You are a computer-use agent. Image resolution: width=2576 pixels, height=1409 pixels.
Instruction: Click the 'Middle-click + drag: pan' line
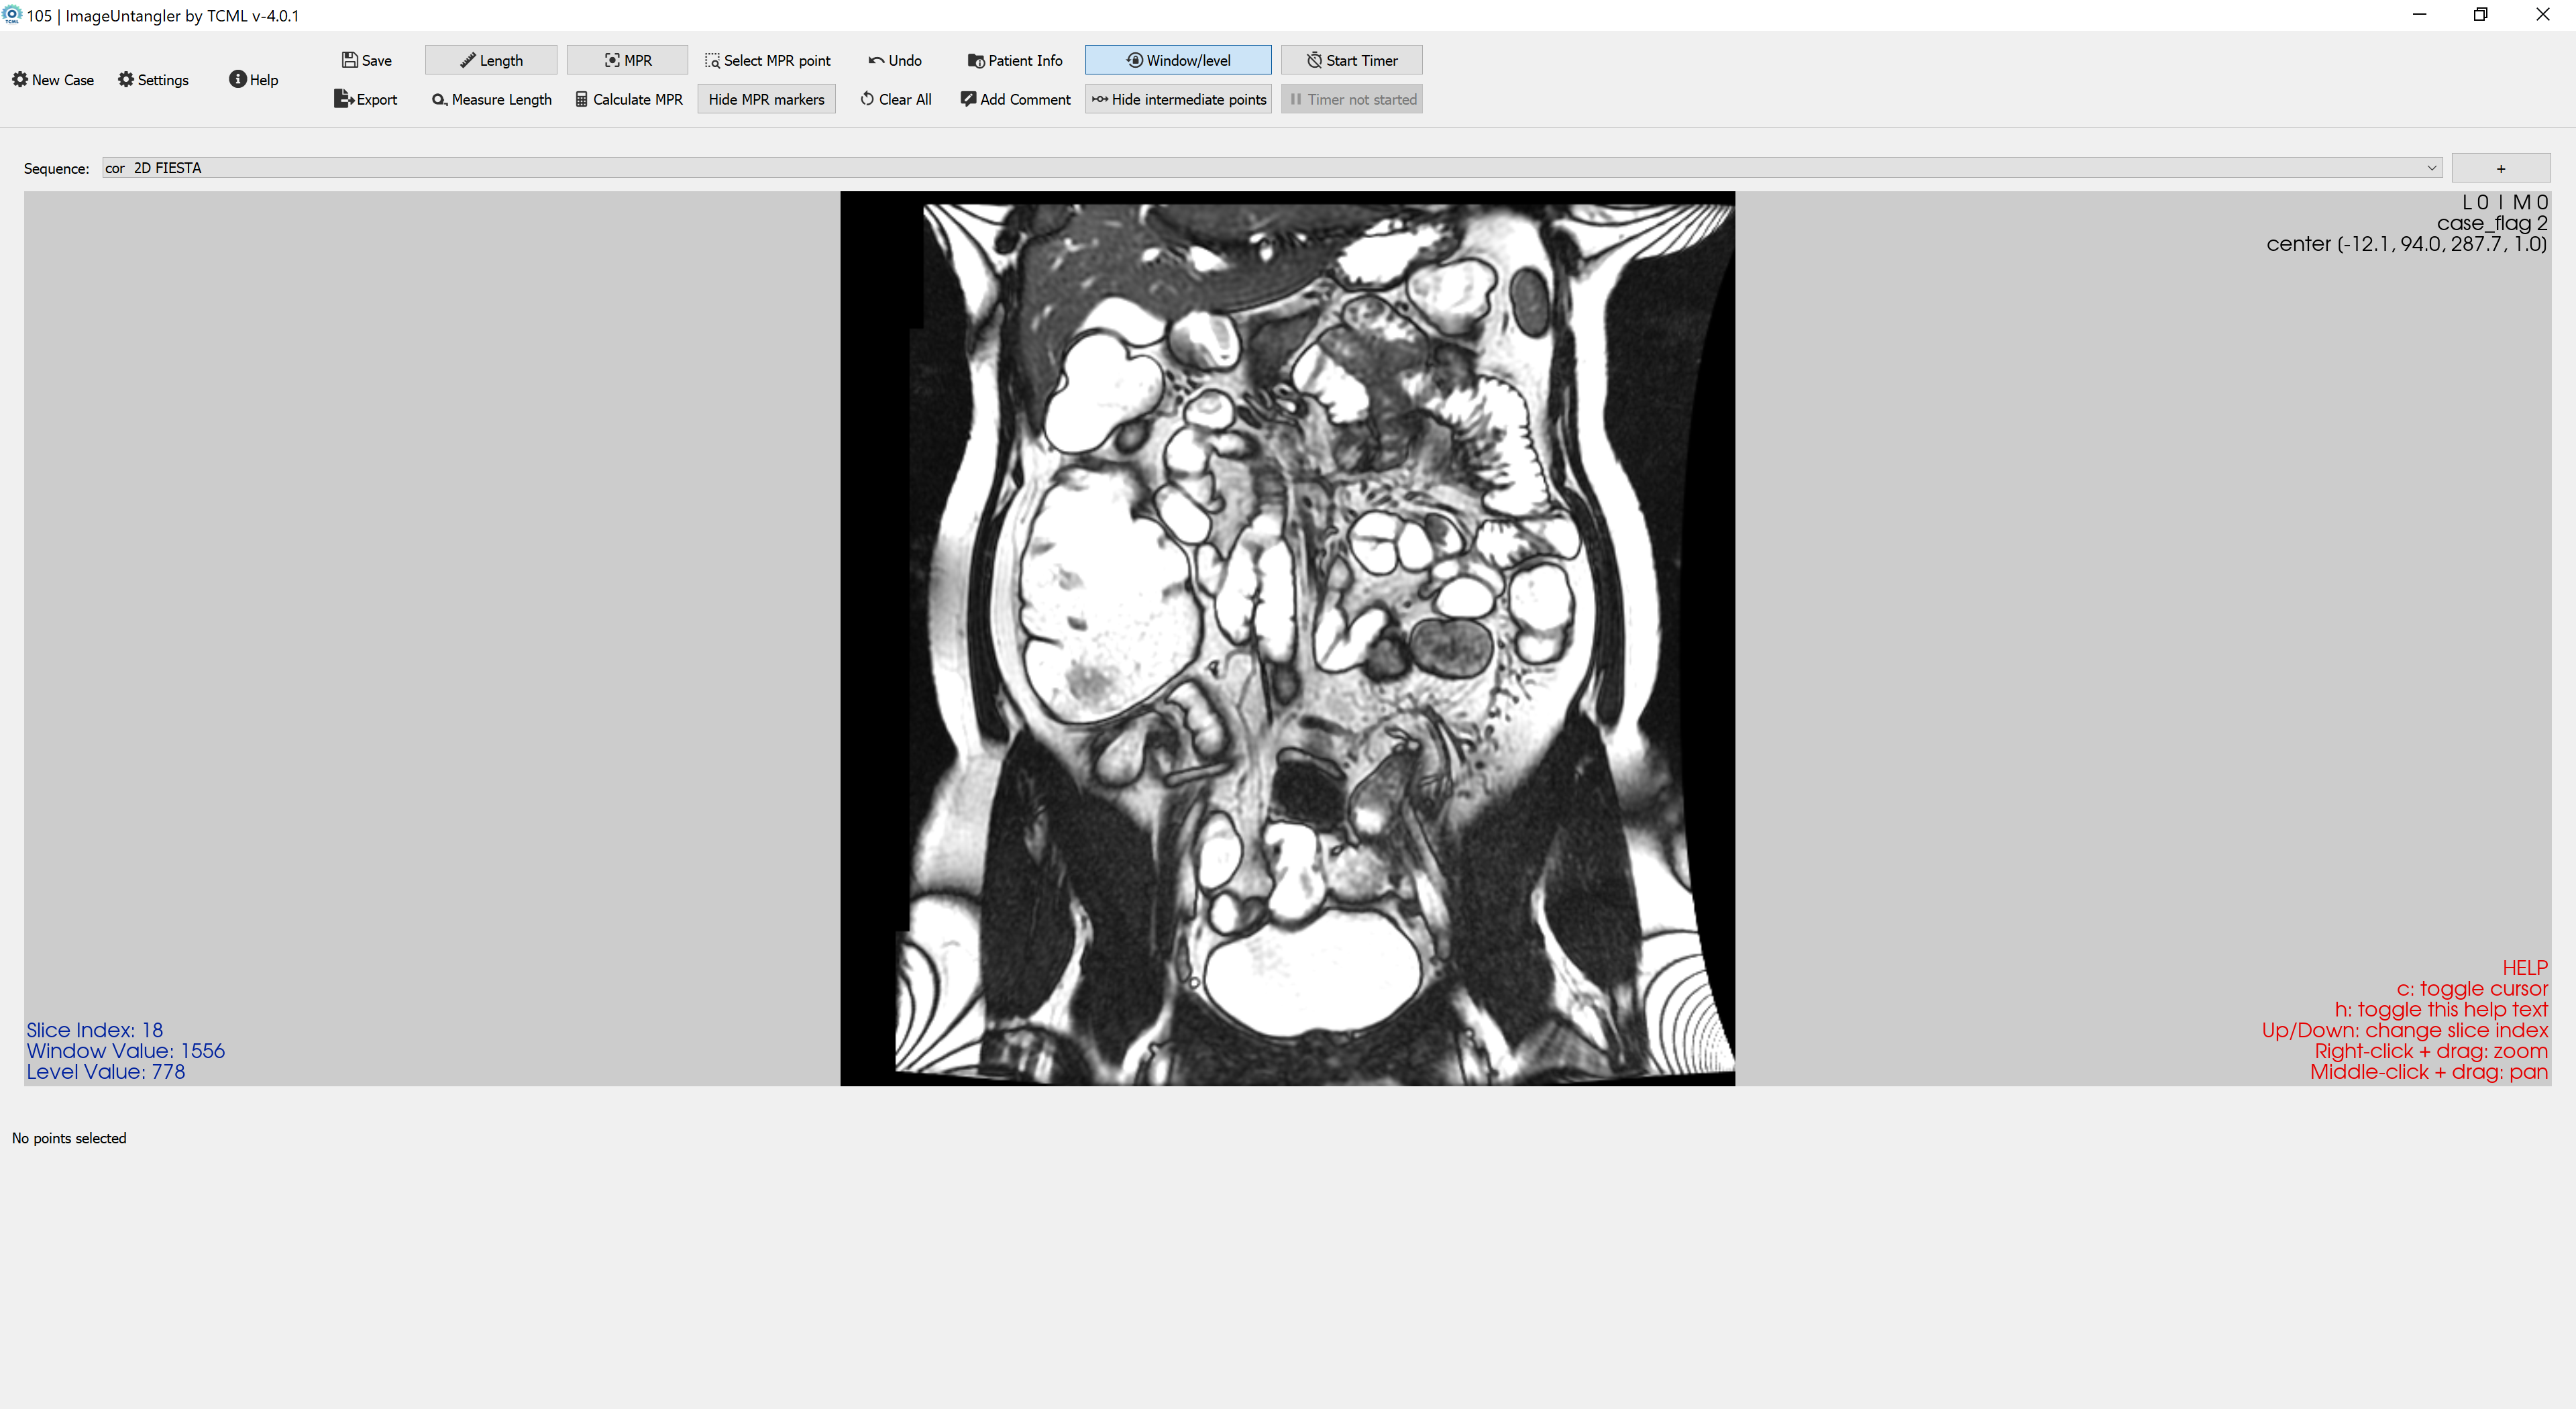(x=2429, y=1072)
